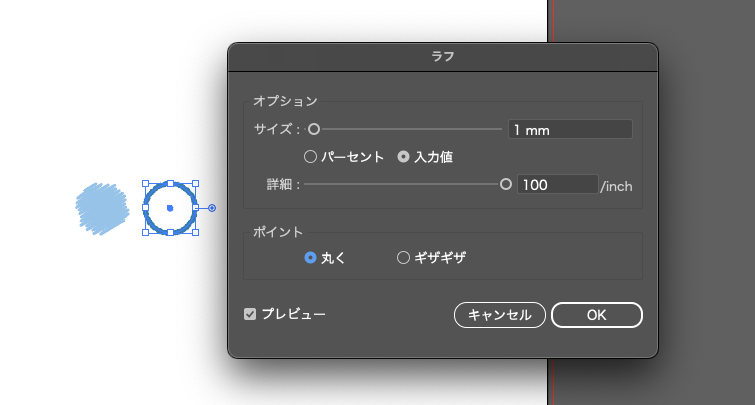This screenshot has width=755, height=405.
Task: Confirm the dialog with OK
Action: click(x=597, y=315)
